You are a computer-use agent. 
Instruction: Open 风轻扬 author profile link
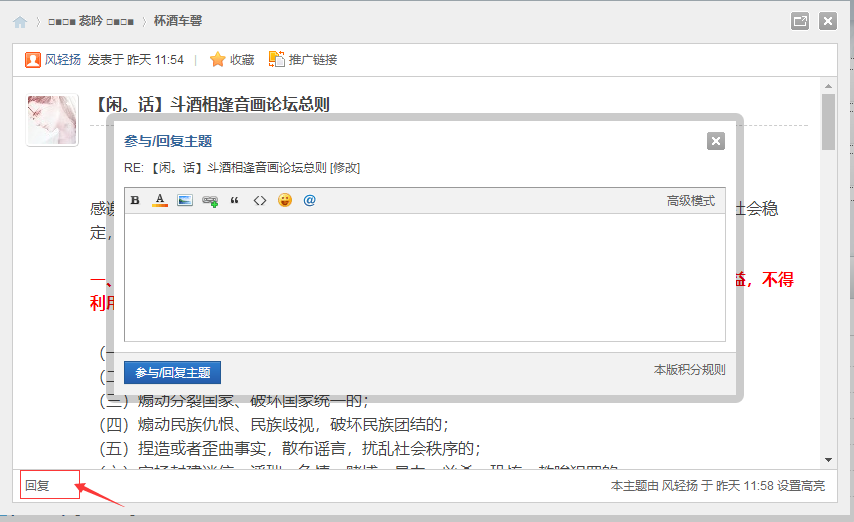(63, 59)
